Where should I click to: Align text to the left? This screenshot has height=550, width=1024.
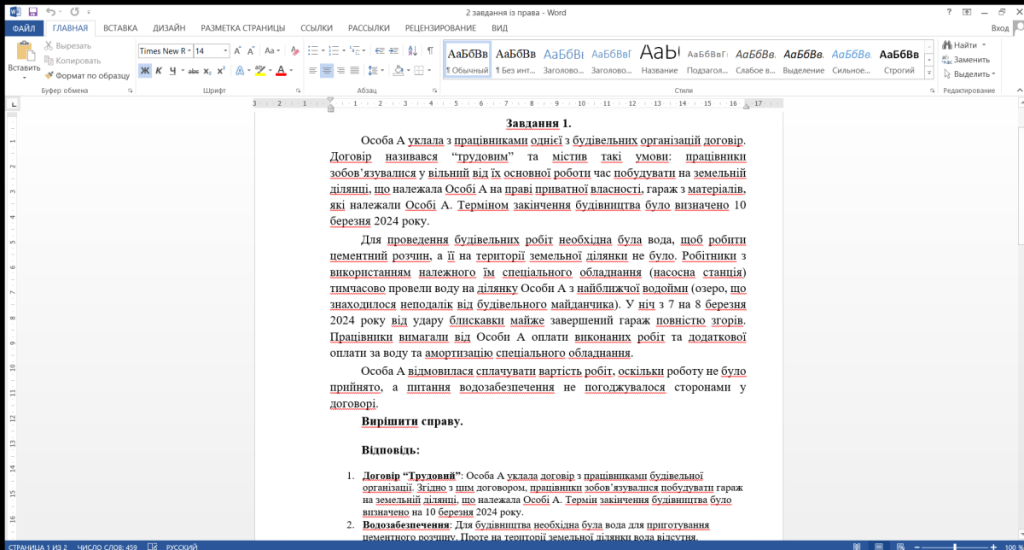pyautogui.click(x=313, y=71)
